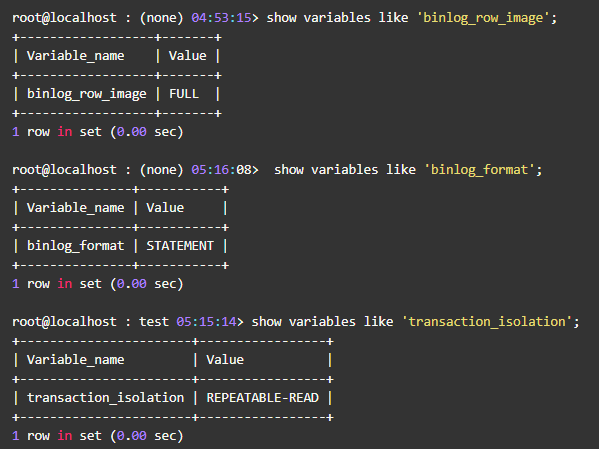Click the first root@localhost prompt text

[x=64, y=18]
